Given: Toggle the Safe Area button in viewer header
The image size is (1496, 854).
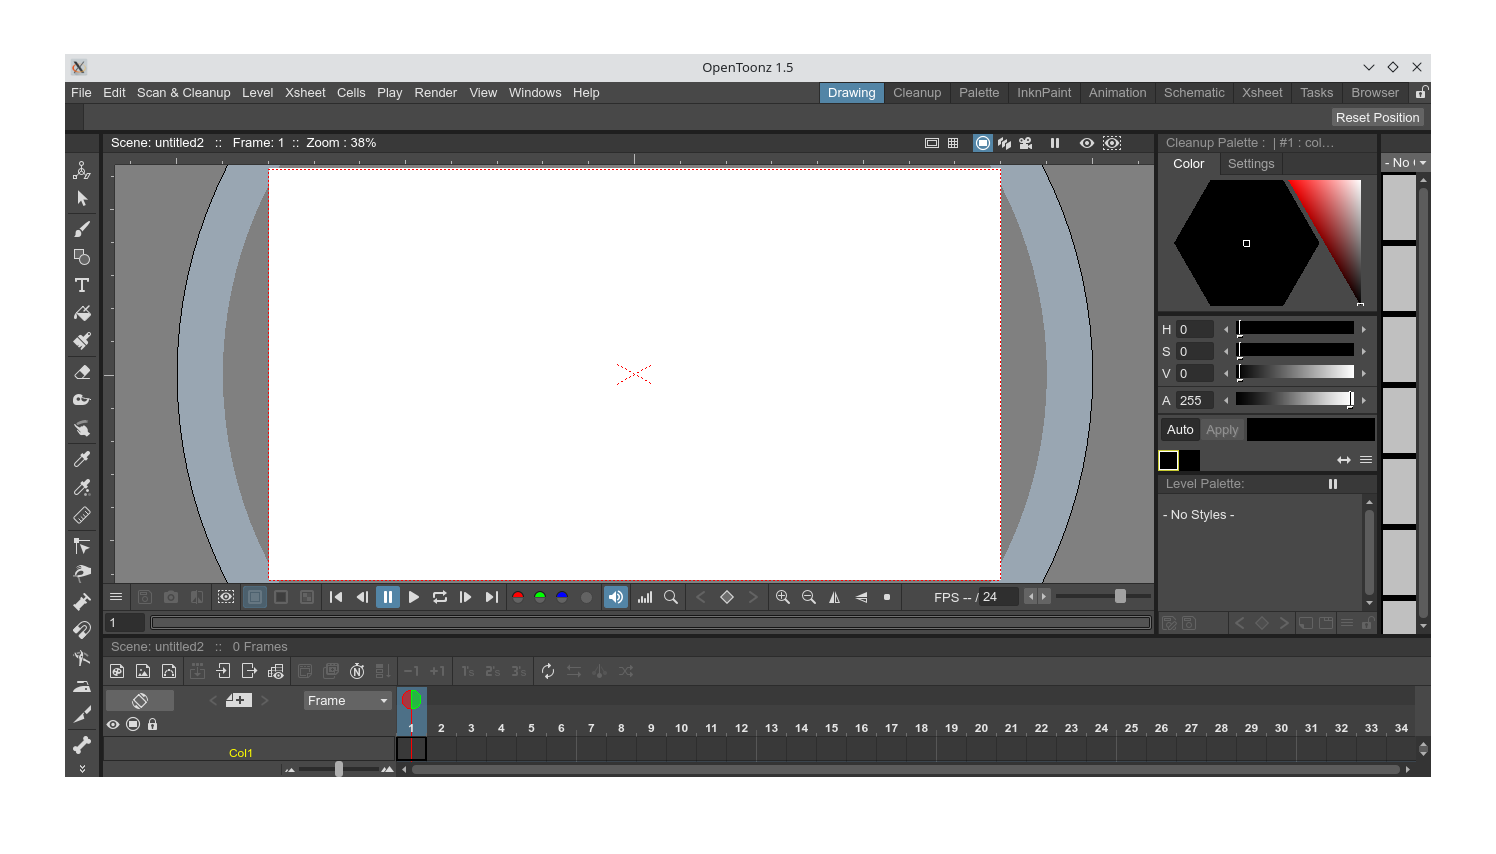Looking at the screenshot, I should coord(932,143).
